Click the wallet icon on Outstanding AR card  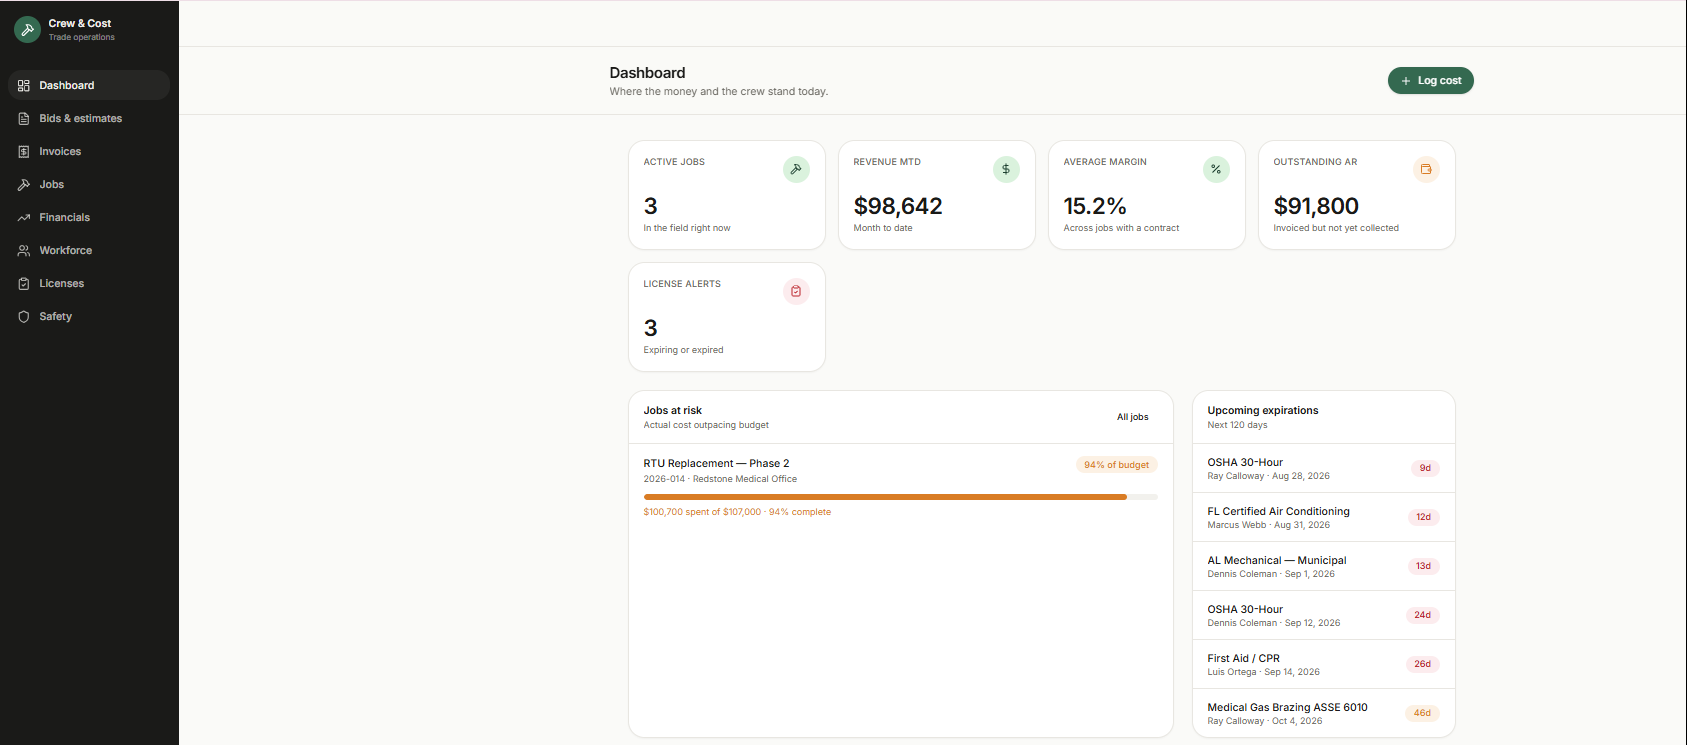[1426, 169]
